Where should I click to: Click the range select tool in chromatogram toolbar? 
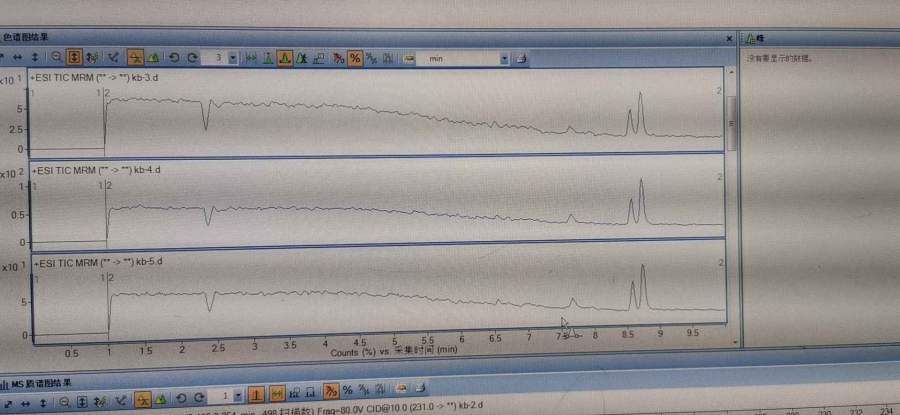(x=113, y=58)
